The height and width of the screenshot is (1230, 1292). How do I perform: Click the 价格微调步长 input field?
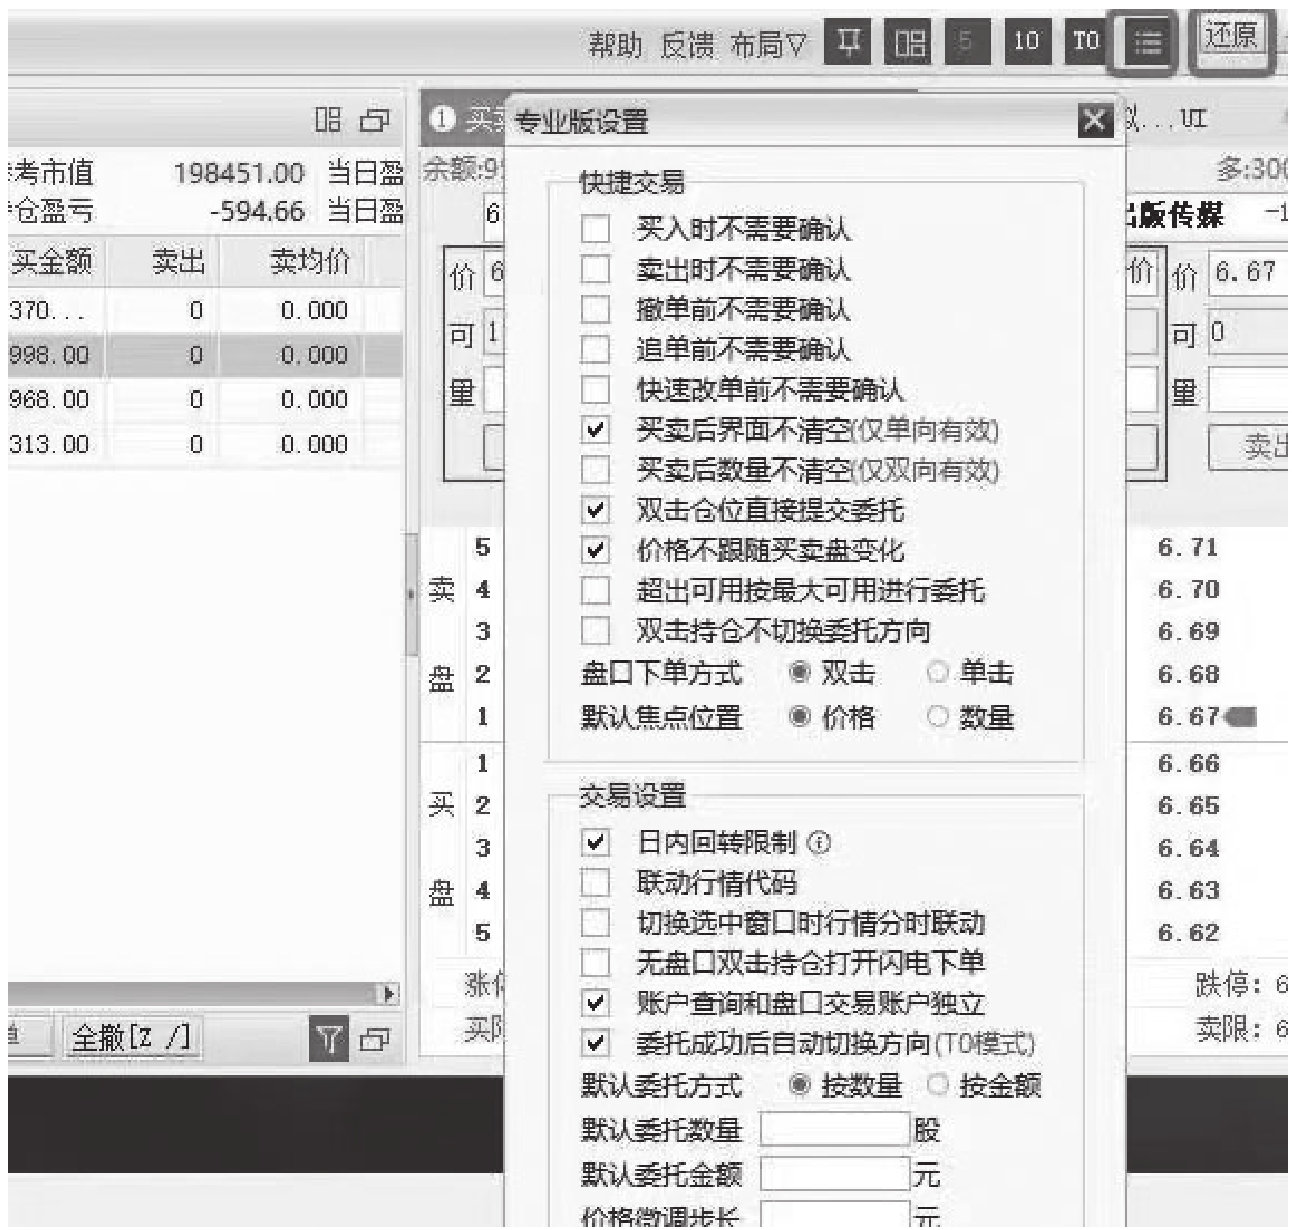(x=835, y=1215)
